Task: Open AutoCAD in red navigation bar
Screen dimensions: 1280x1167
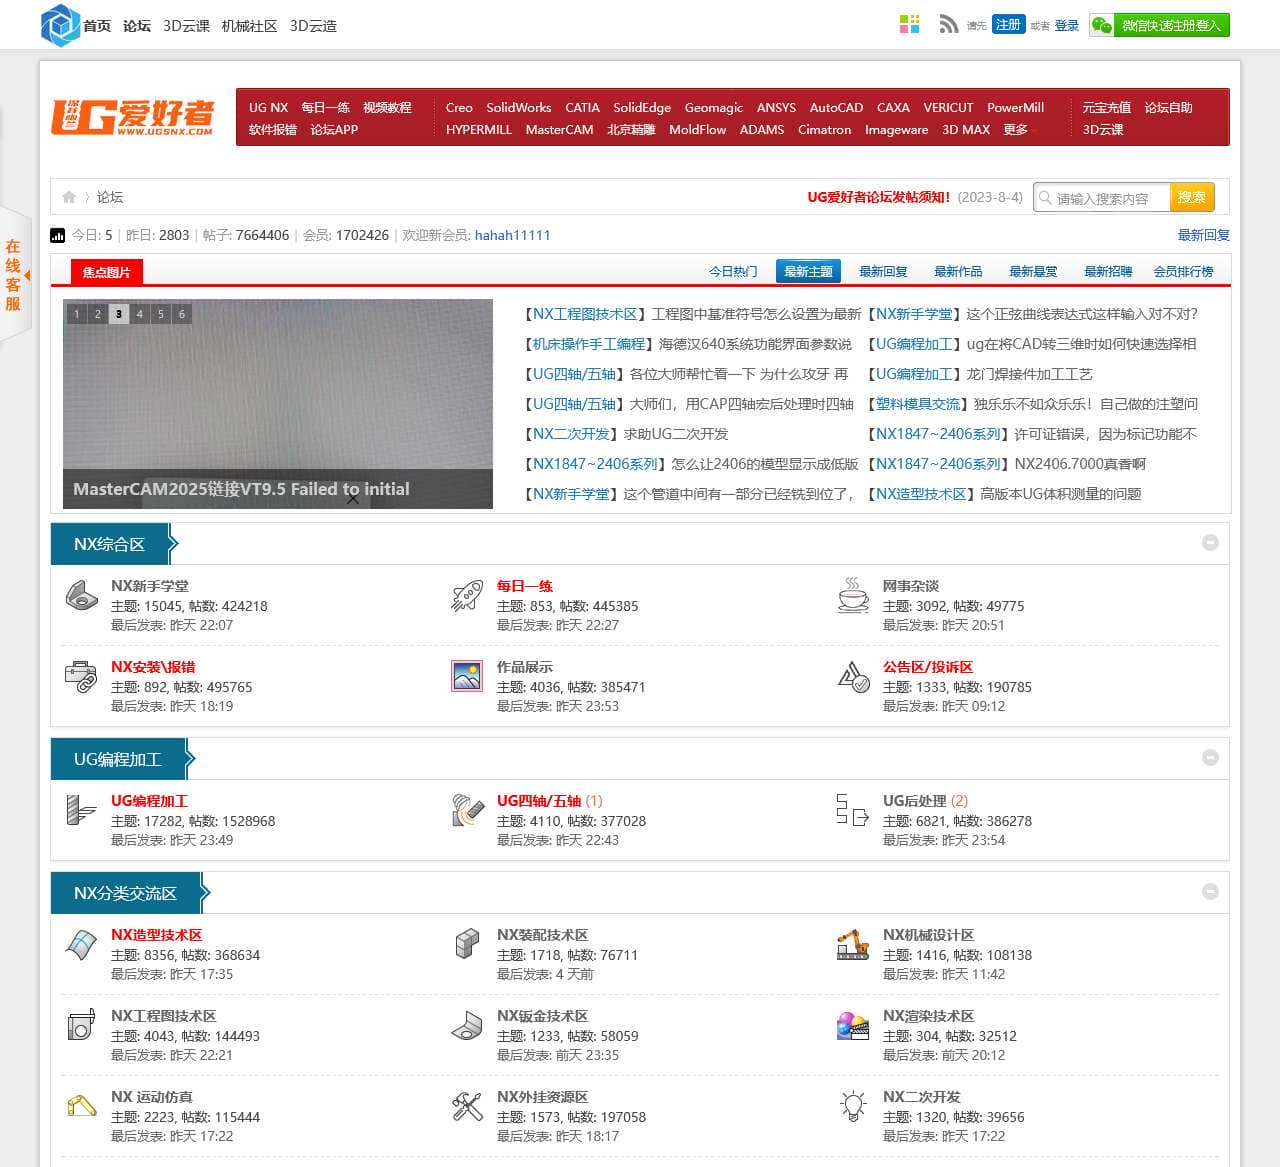Action: point(836,108)
